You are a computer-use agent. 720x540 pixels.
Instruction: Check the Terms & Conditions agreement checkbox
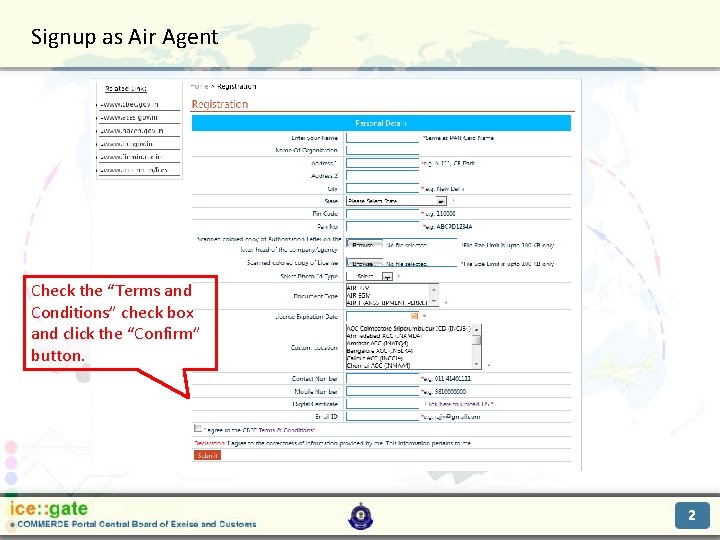click(x=197, y=428)
